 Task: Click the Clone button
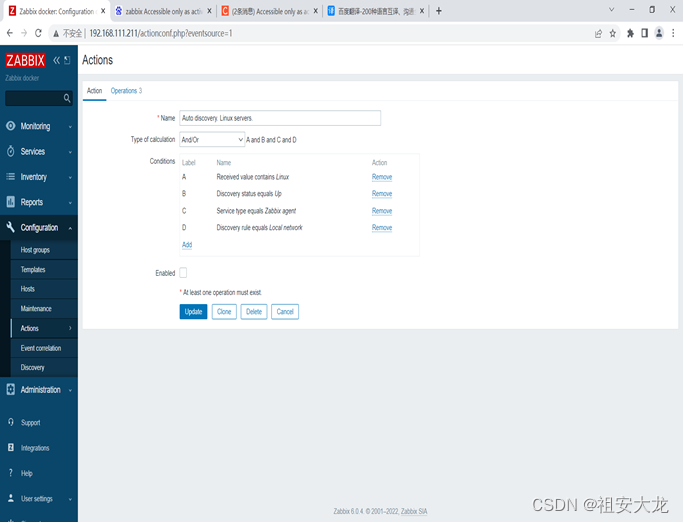pos(224,311)
